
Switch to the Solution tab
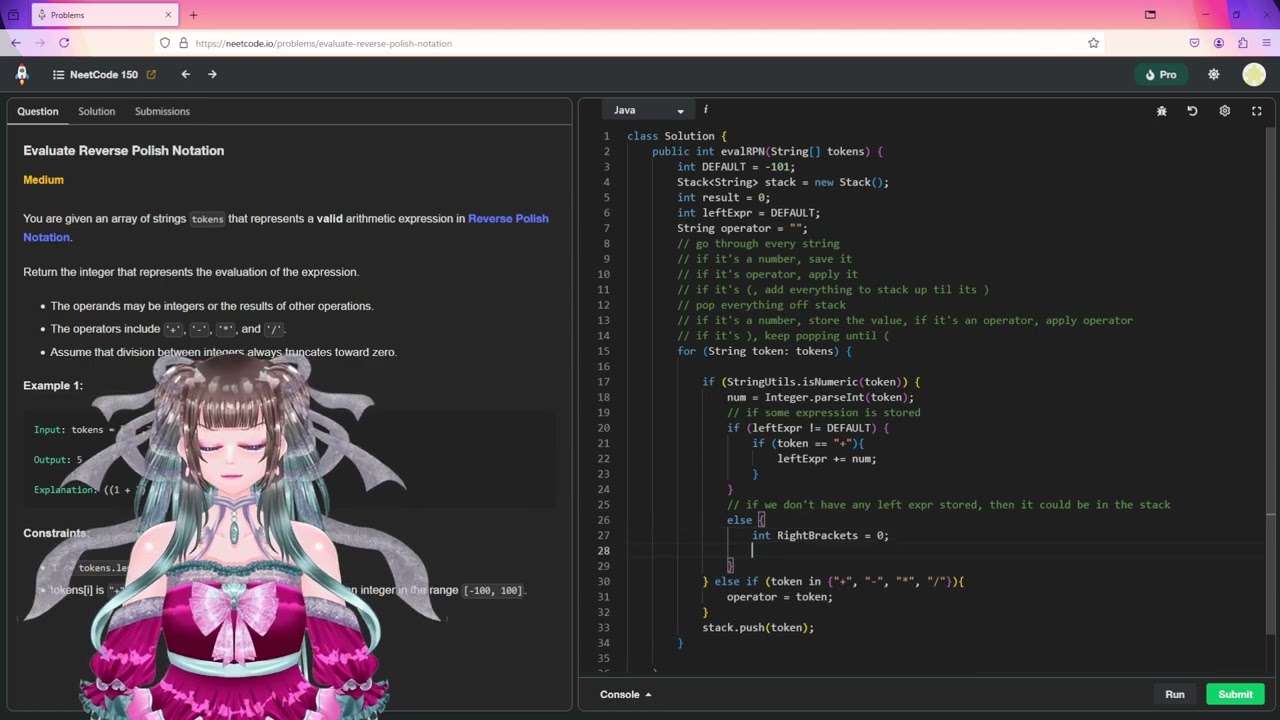[97, 111]
